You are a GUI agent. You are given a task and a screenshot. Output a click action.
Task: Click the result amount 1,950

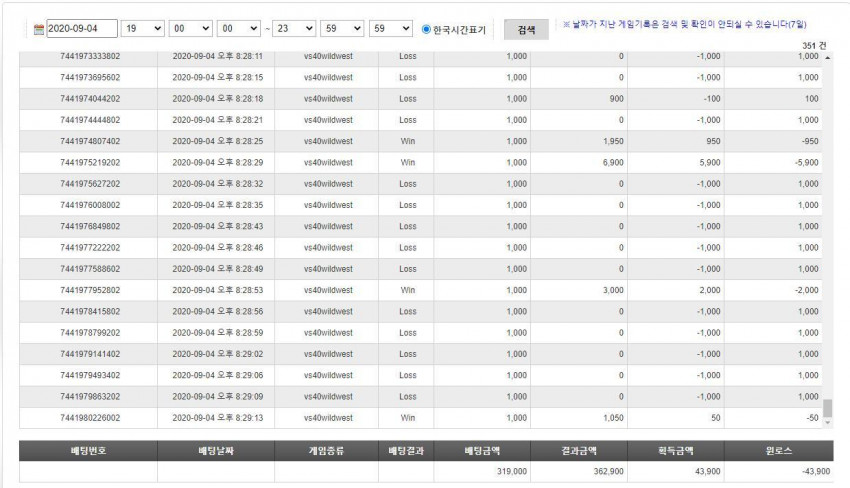click(x=613, y=141)
